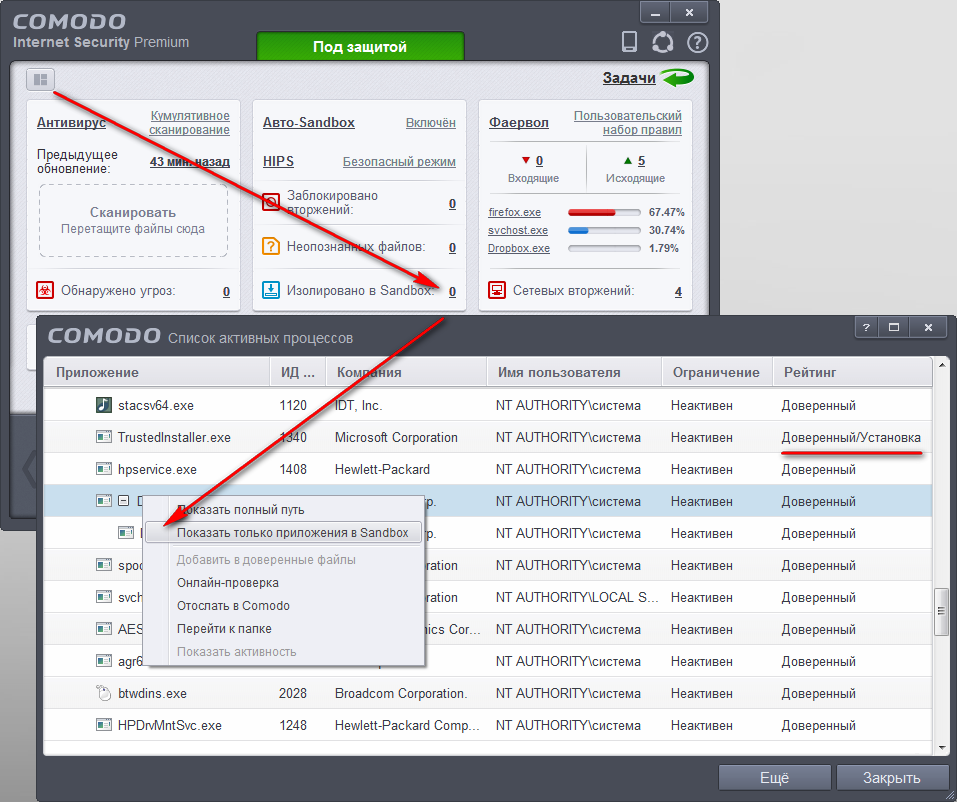Screen dimensions: 957x802
Task: Click the network intrusions monitor icon
Action: point(497,290)
